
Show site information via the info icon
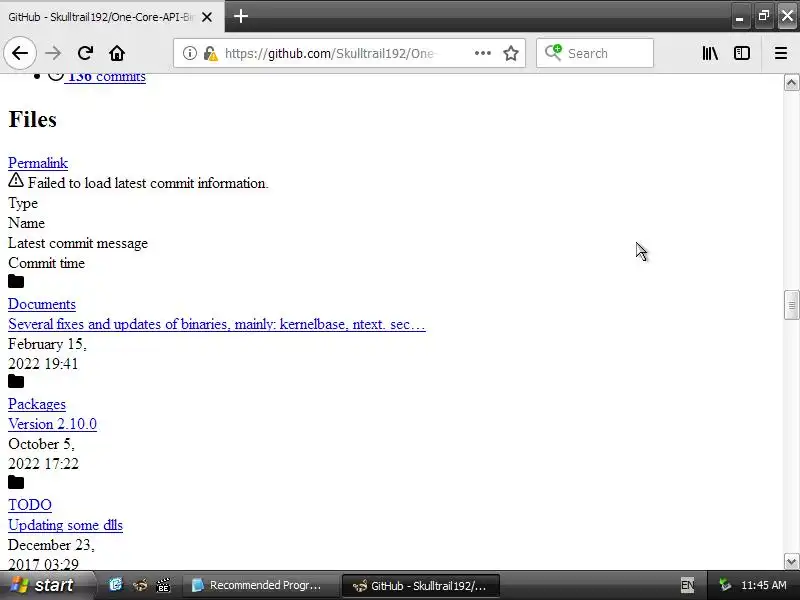[x=189, y=53]
